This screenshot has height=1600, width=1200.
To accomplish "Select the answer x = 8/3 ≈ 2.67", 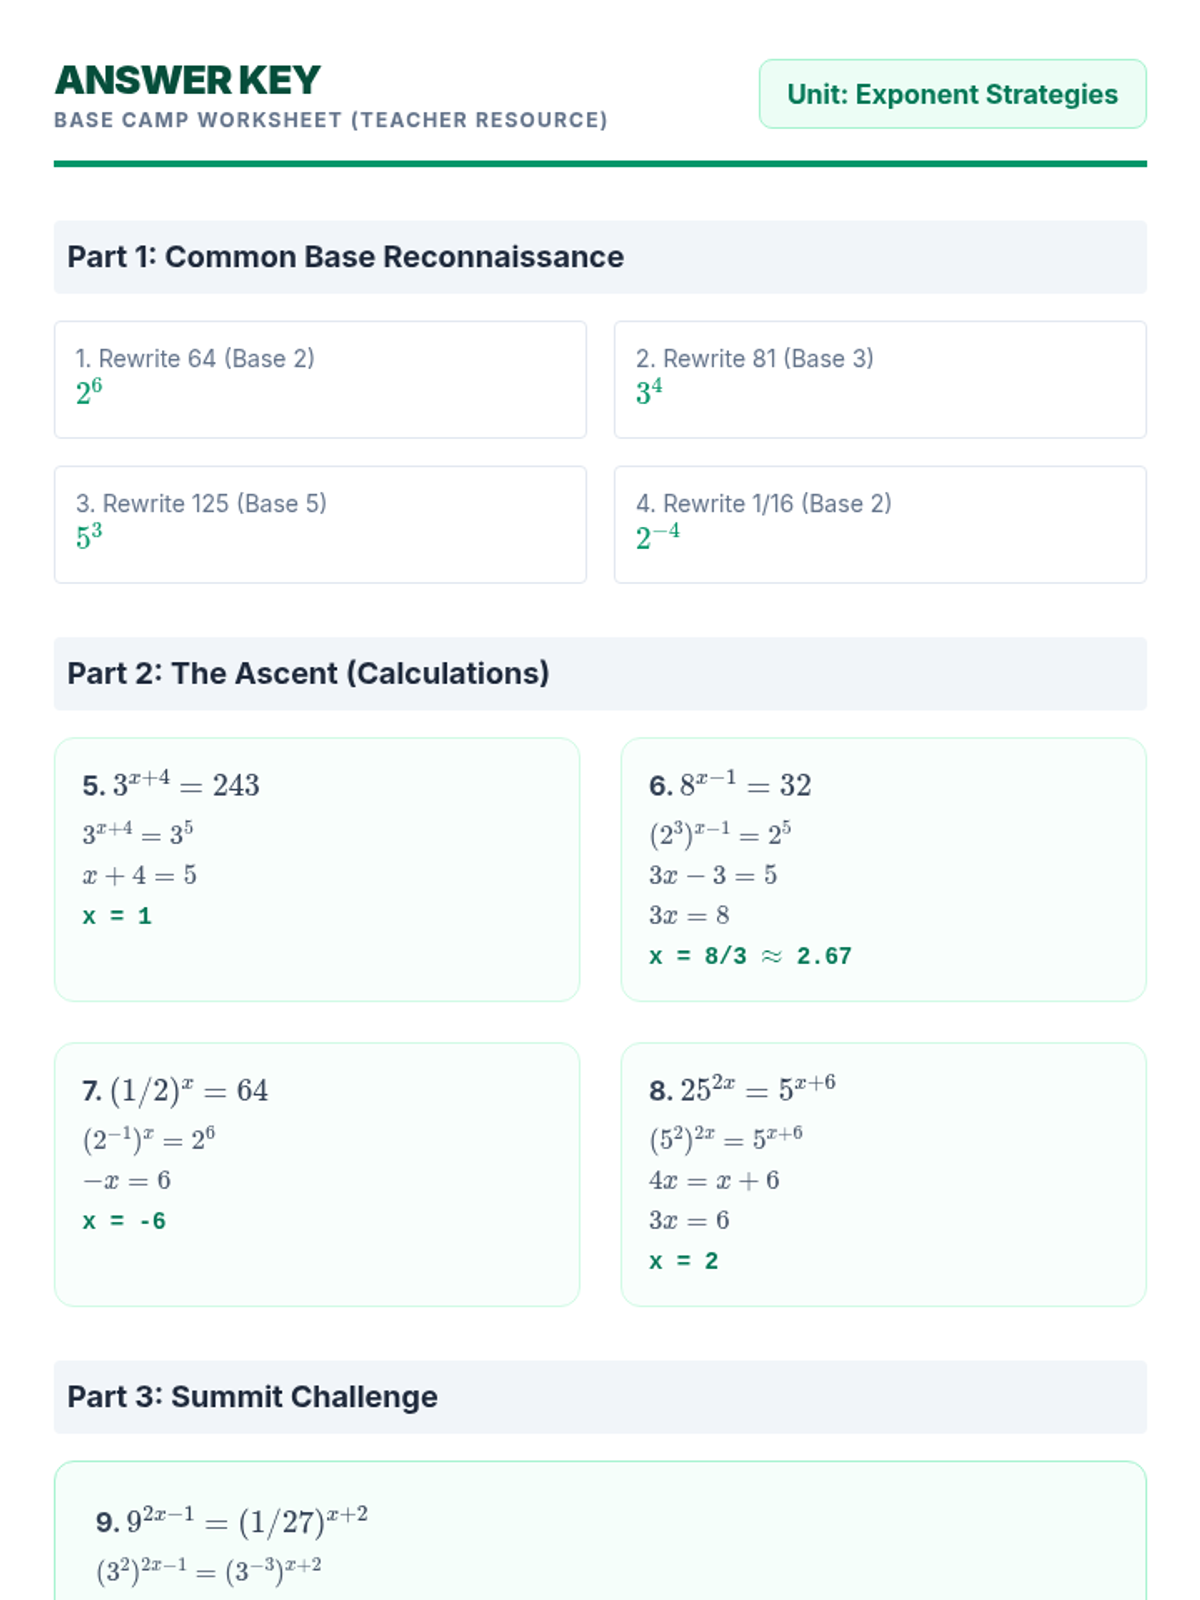I will pyautogui.click(x=750, y=956).
